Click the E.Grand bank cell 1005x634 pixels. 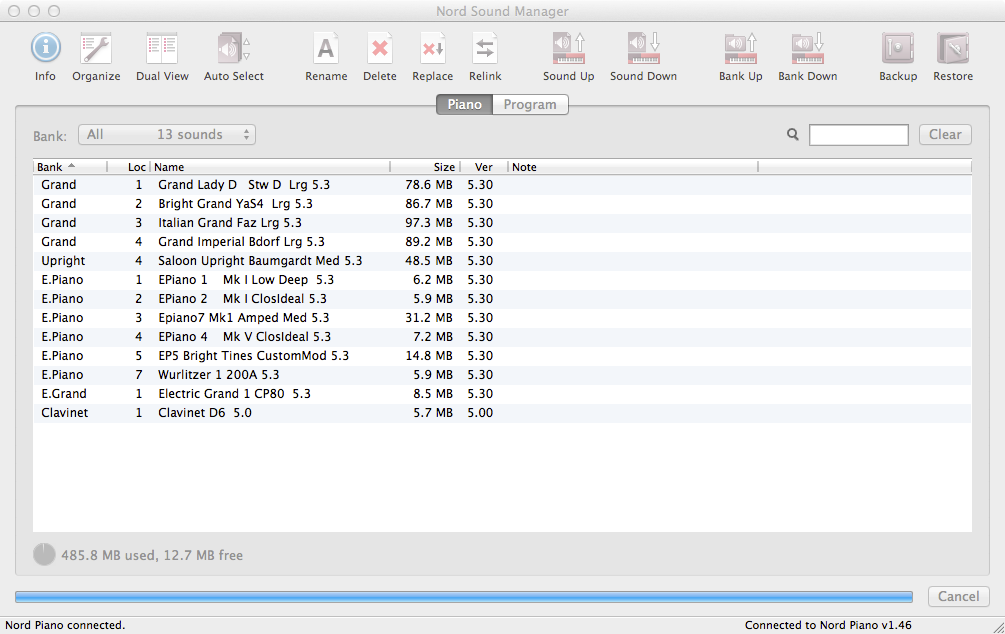point(63,394)
